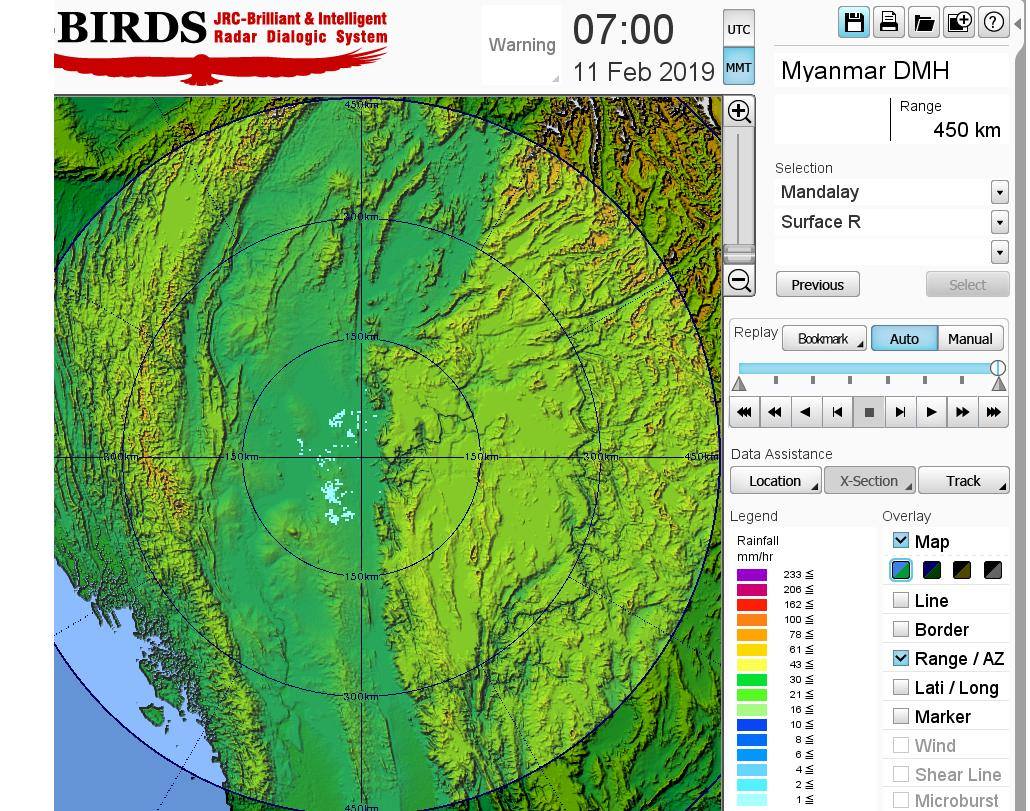
Task: Click the Track data assistance button
Action: point(963,481)
